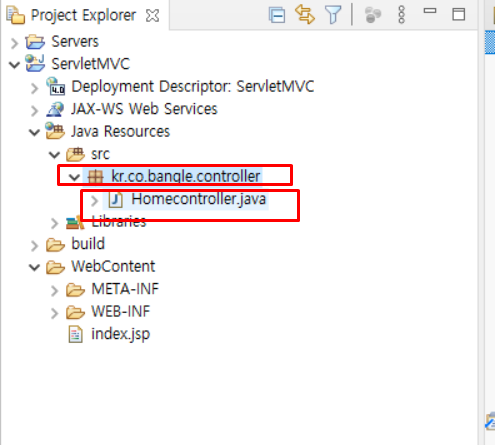Click the JAX-WS Web Services icon
The width and height of the screenshot is (495, 445).
(55, 109)
